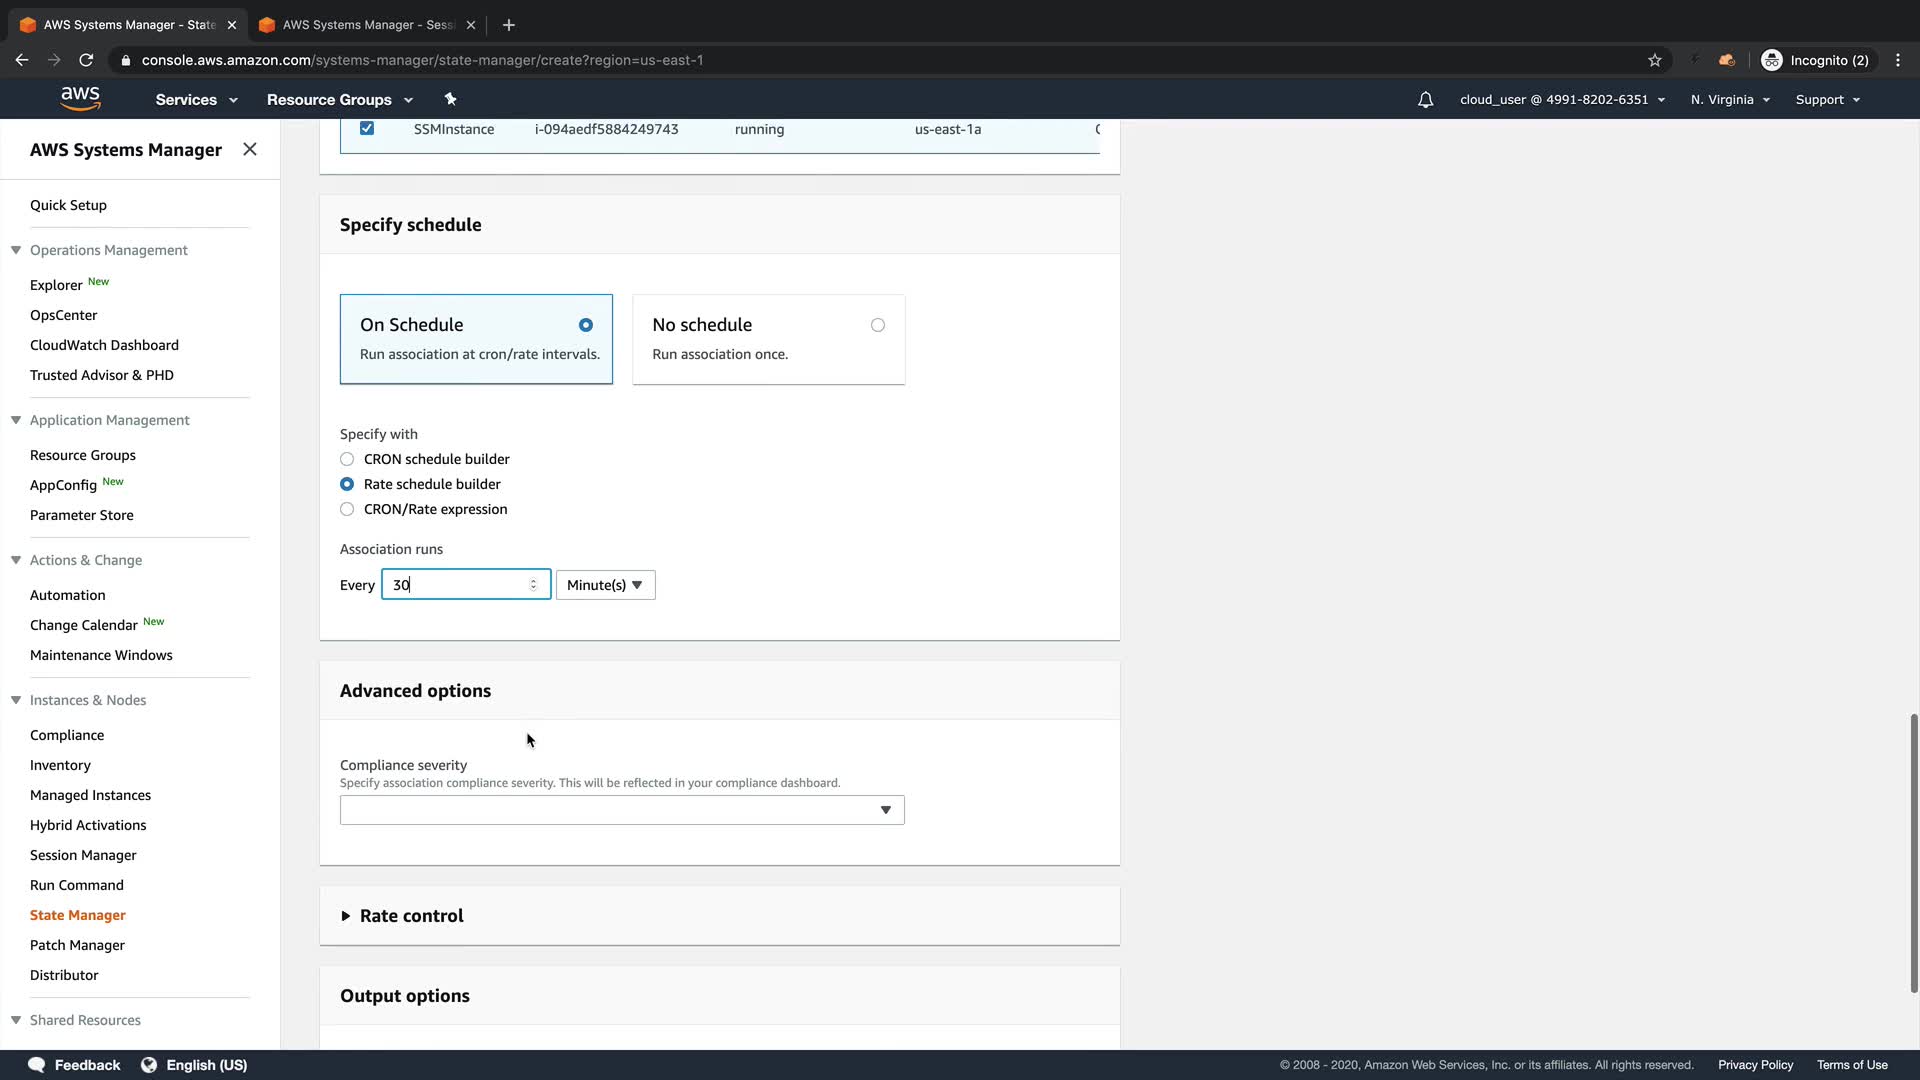Open Patch Manager in sidebar
Image resolution: width=1920 pixels, height=1080 pixels.
coord(77,945)
